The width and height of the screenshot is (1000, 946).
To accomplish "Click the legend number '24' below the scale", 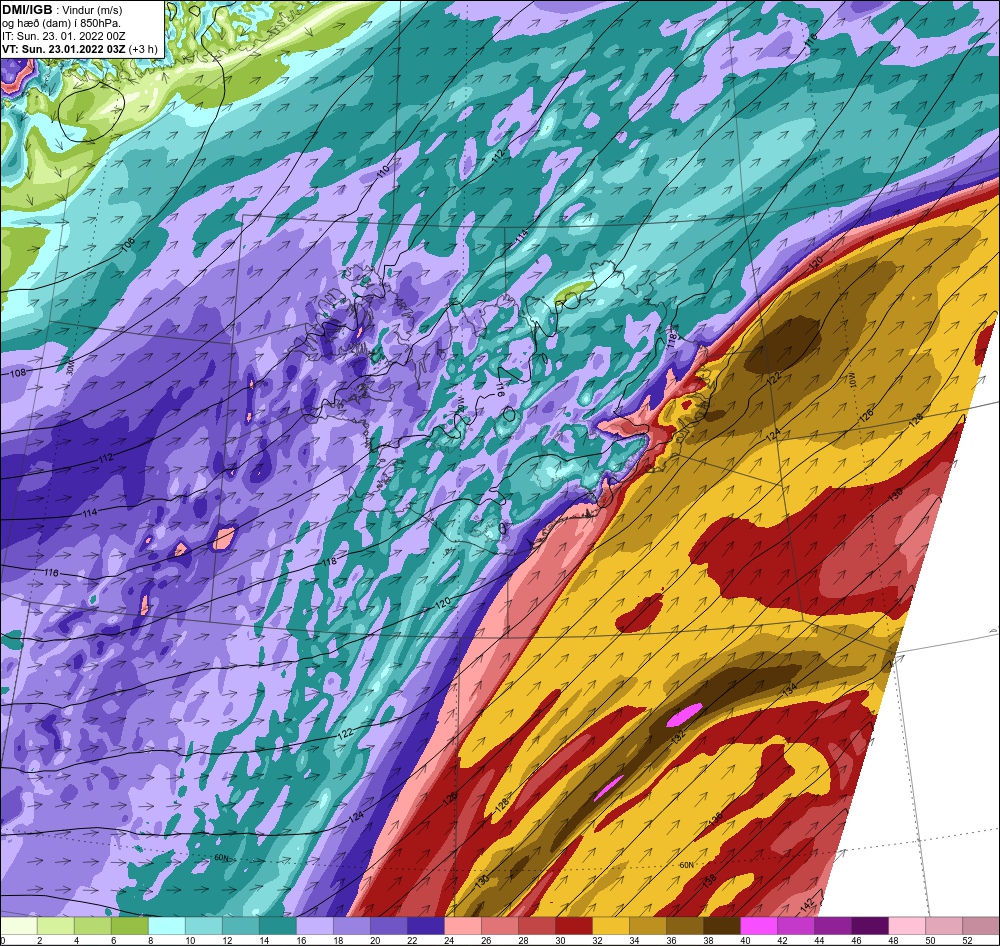I will coord(449,940).
